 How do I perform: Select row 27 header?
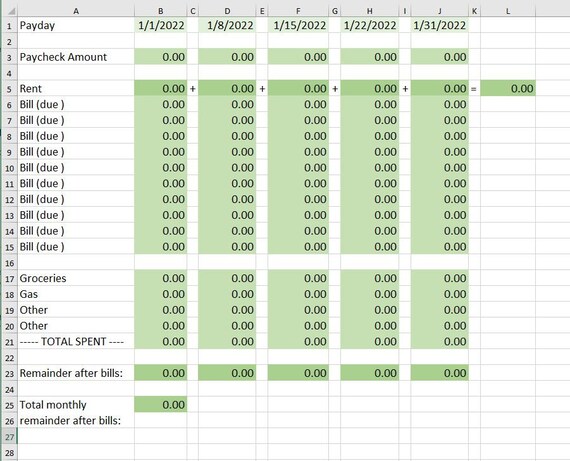point(9,436)
